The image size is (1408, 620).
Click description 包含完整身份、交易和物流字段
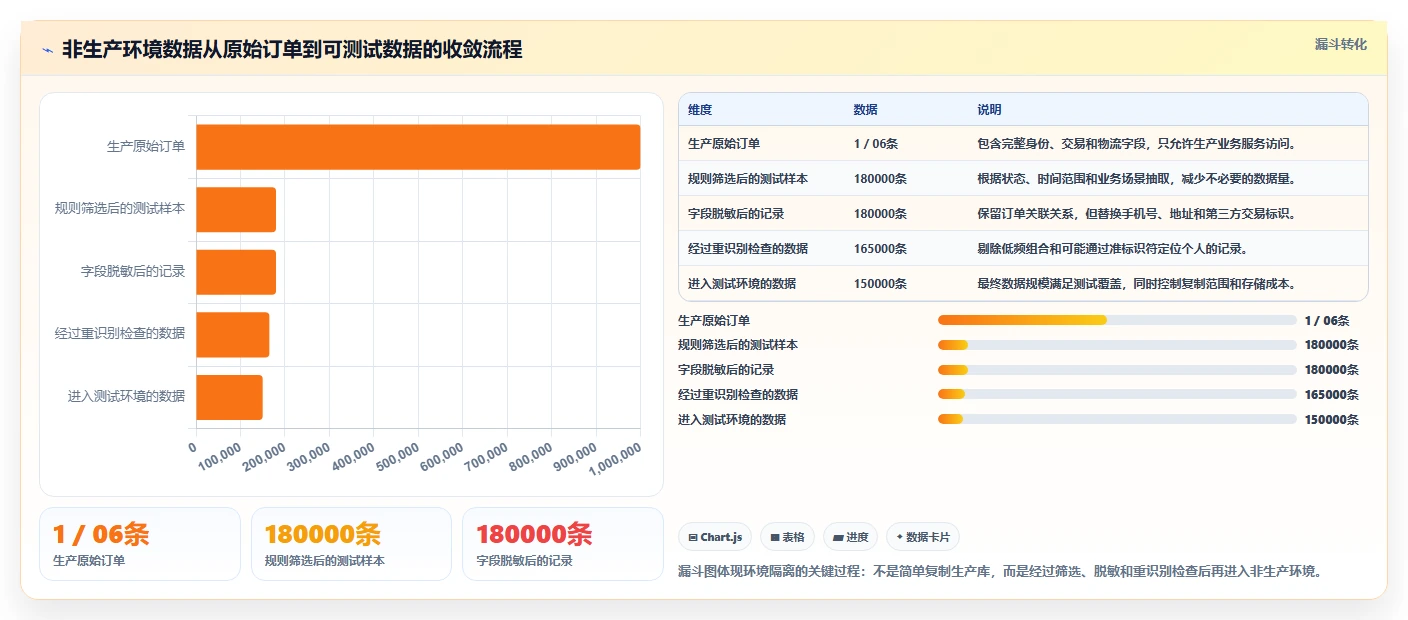1137,143
